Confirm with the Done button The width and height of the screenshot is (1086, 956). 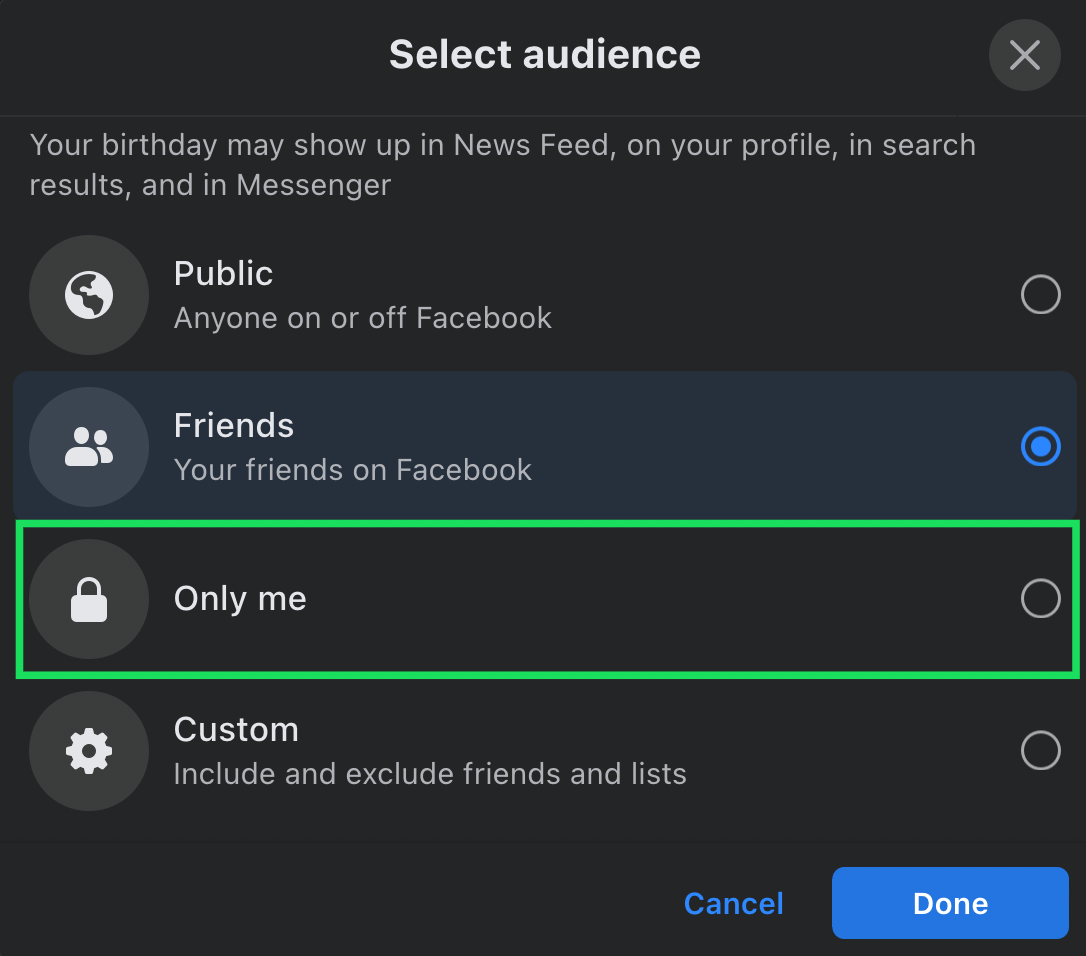coord(950,903)
